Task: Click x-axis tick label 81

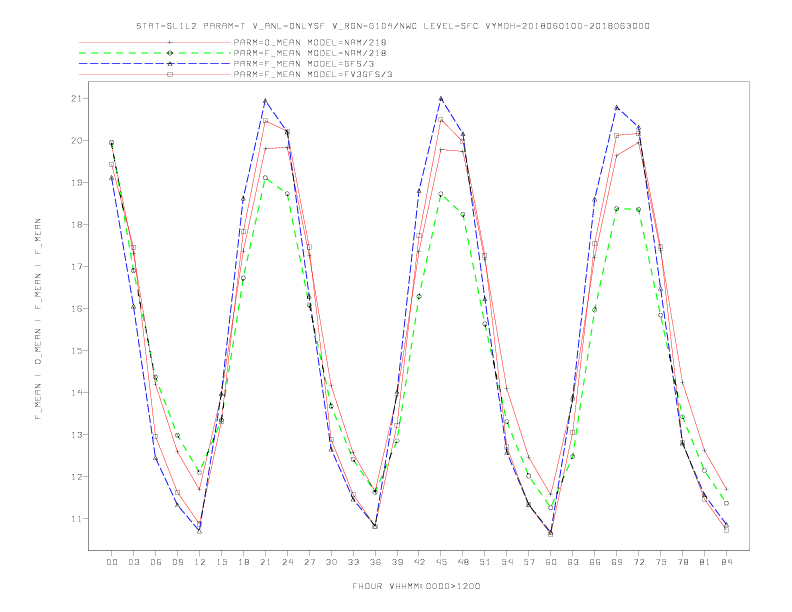Action: click(x=705, y=562)
